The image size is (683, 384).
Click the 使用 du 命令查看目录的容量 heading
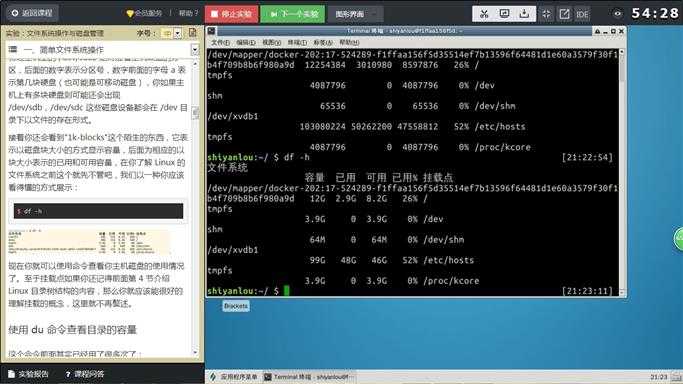(72, 330)
